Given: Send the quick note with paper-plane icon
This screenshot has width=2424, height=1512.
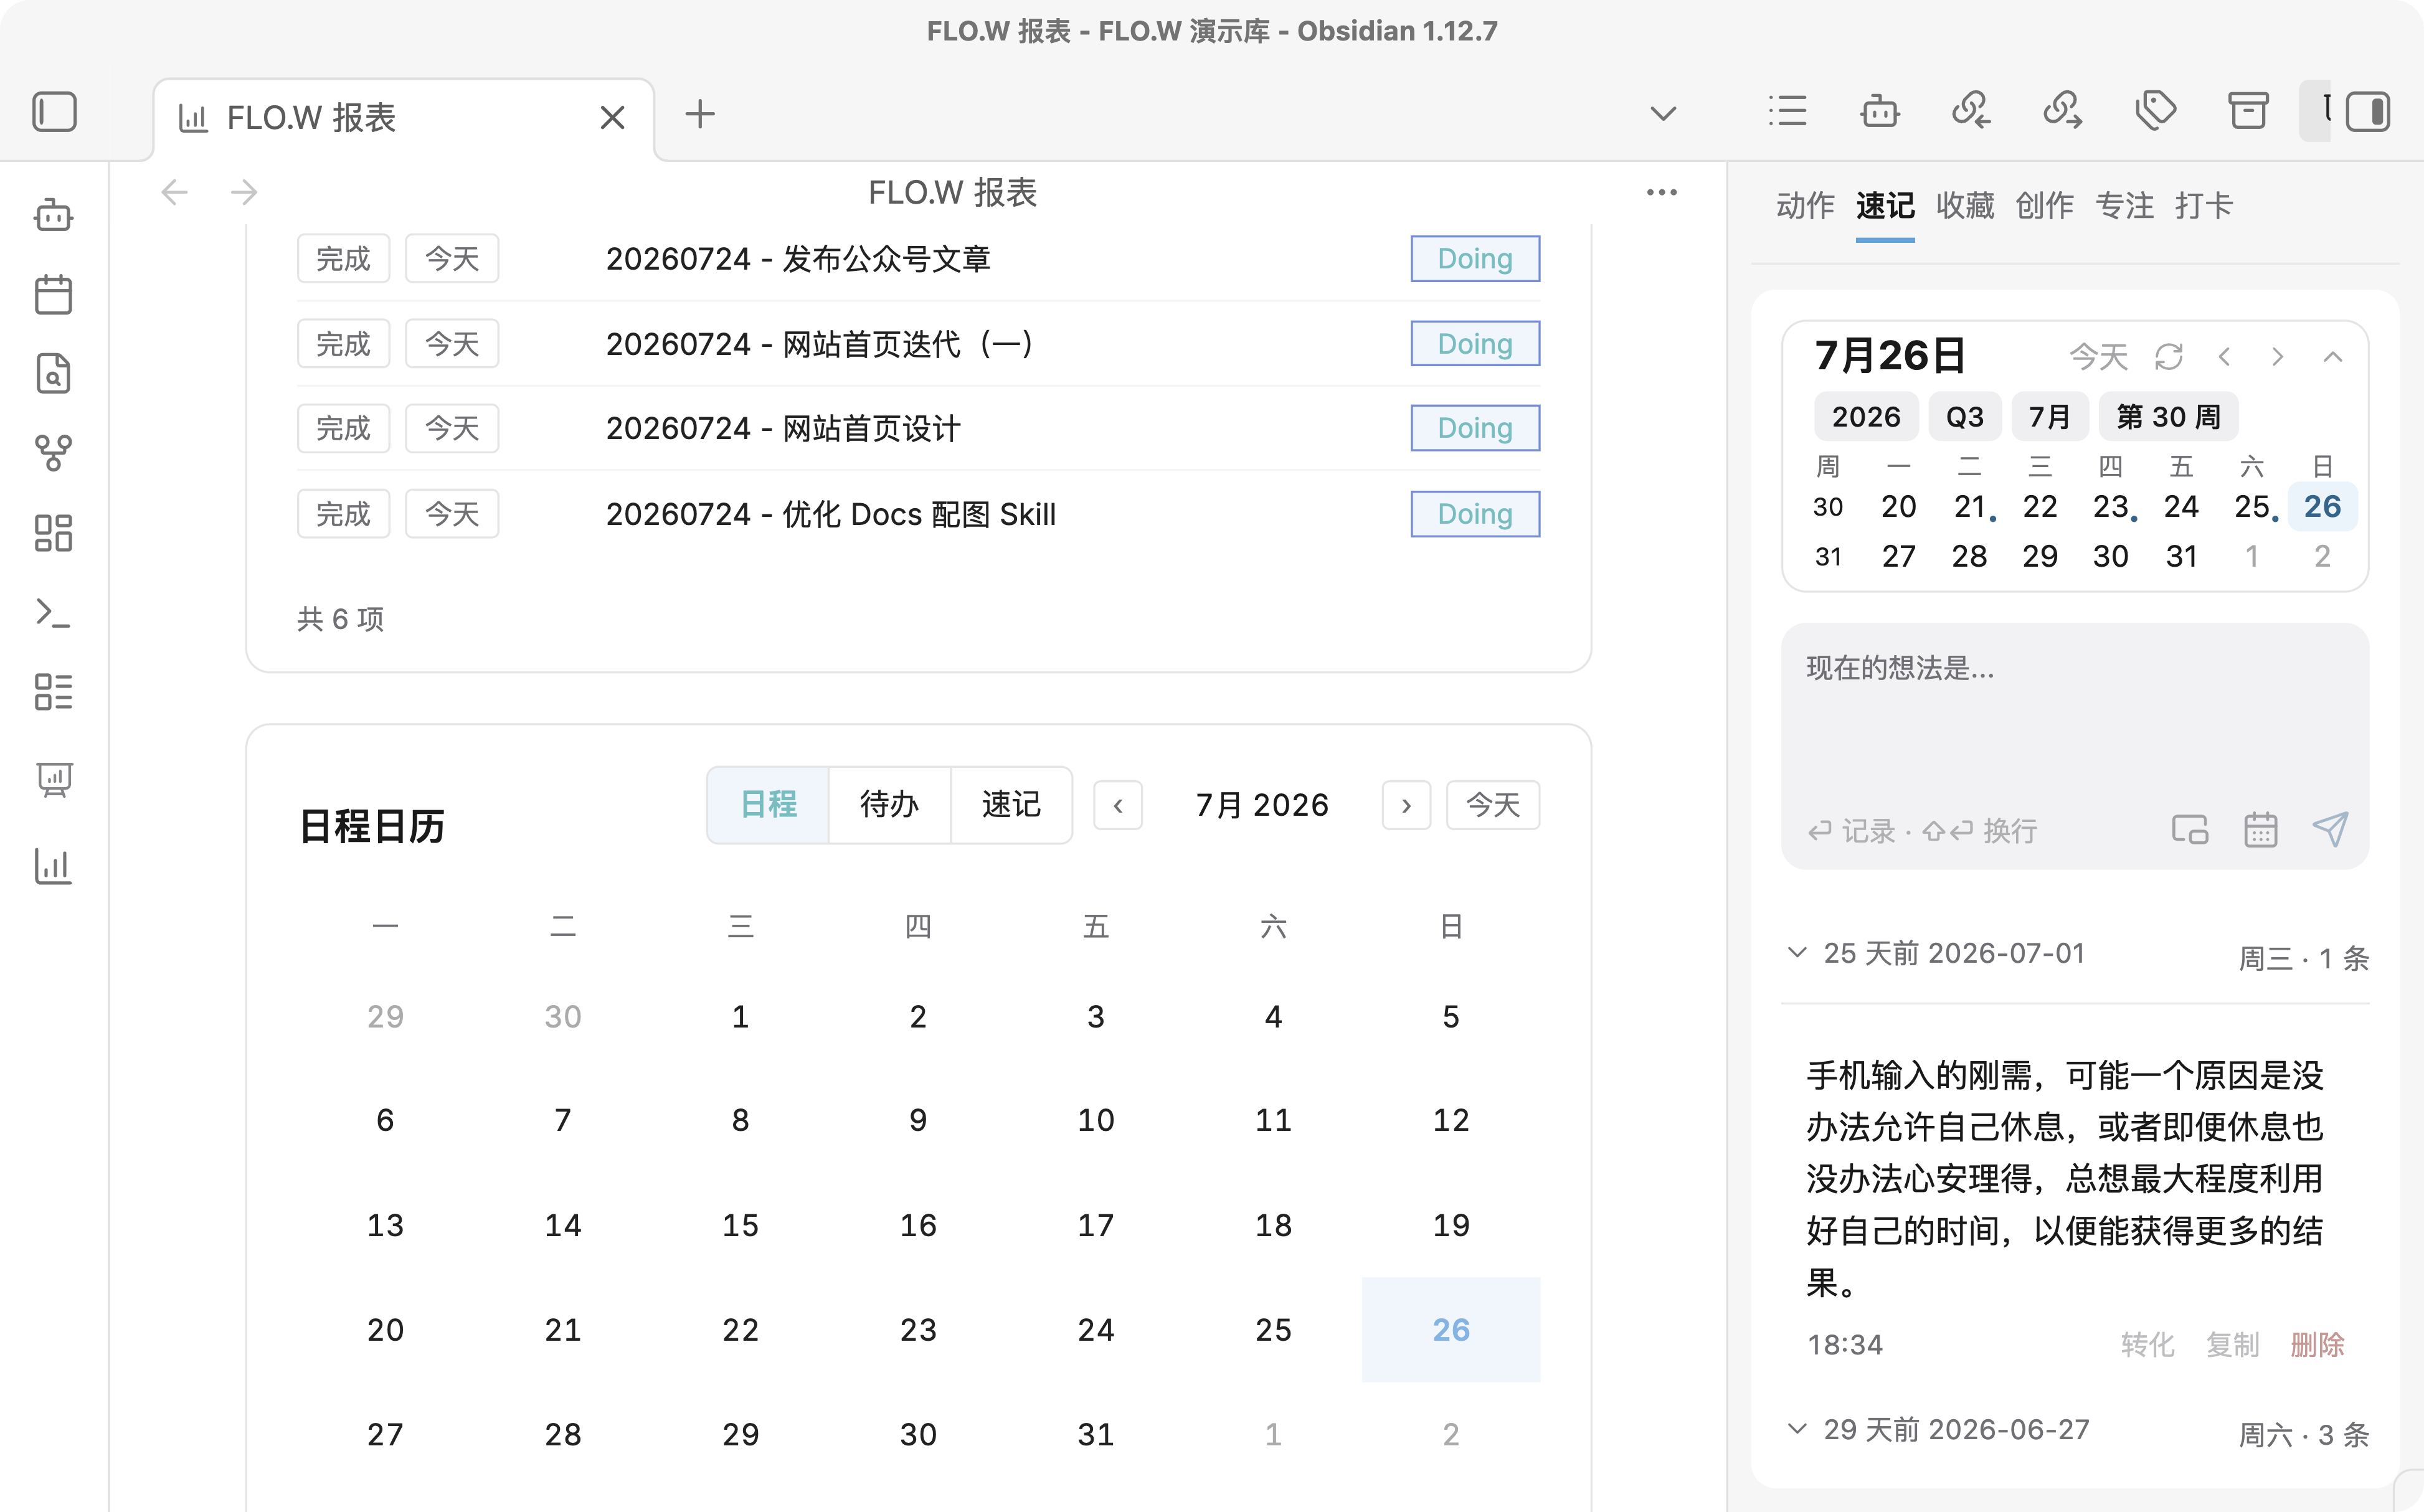Looking at the screenshot, I should (x=2330, y=829).
